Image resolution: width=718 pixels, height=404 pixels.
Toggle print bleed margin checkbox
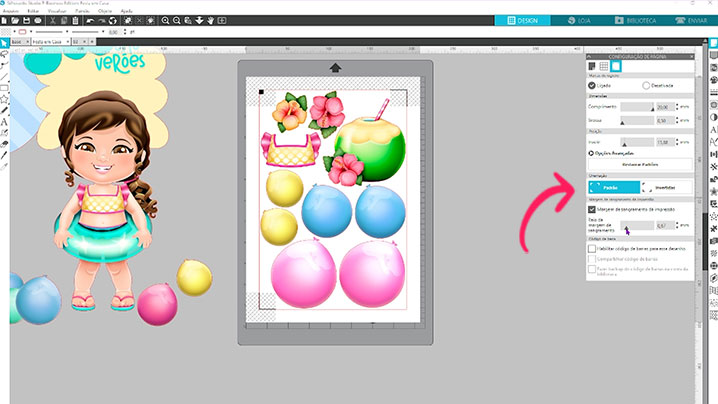pos(592,209)
